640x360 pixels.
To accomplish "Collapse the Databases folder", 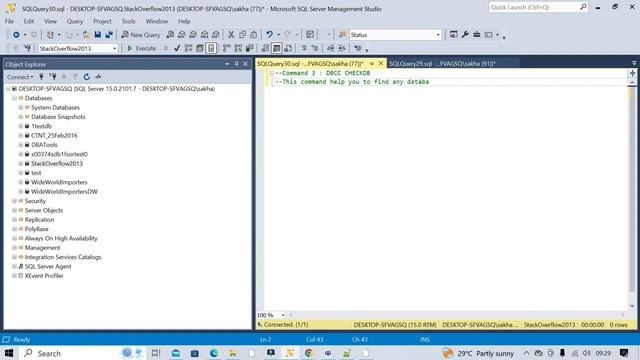I will [14, 98].
